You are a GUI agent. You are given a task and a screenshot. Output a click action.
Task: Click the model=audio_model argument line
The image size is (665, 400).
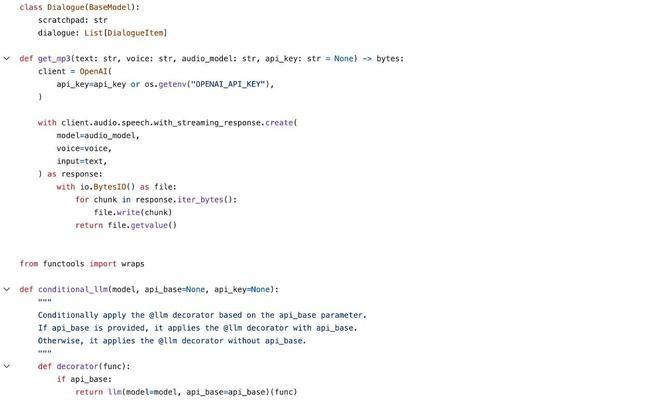point(97,135)
